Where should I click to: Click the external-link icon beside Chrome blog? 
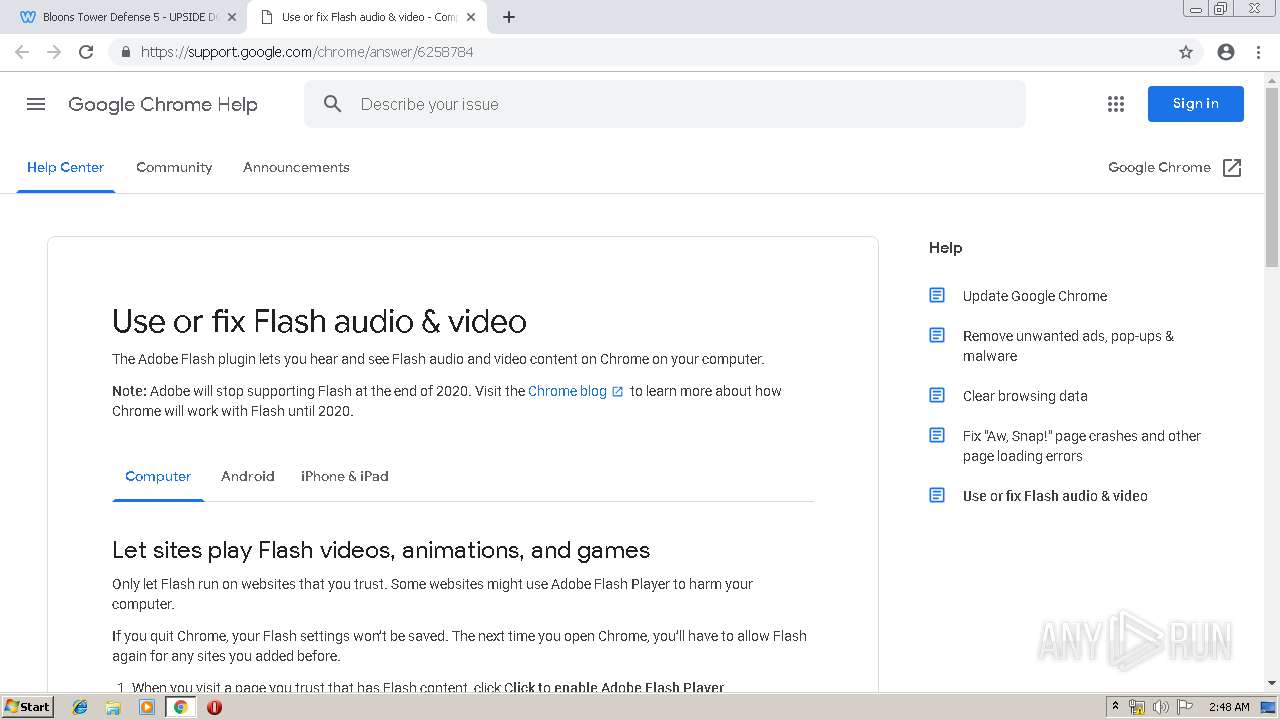pyautogui.click(x=617, y=392)
